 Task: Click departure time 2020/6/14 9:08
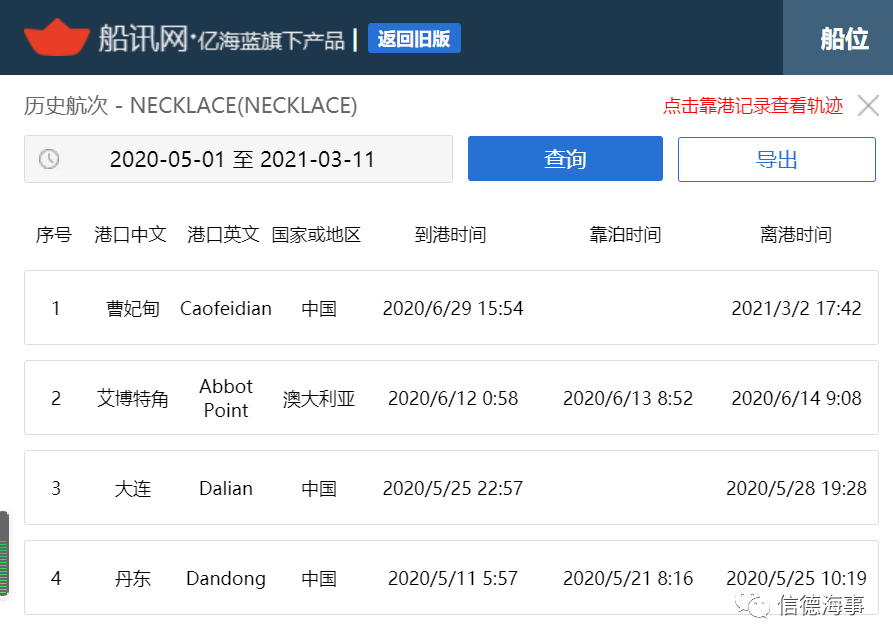pyautogui.click(x=796, y=398)
